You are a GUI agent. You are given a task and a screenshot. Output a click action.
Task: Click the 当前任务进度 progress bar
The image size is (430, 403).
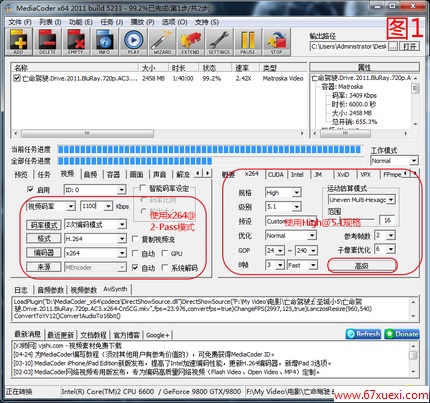(210, 150)
